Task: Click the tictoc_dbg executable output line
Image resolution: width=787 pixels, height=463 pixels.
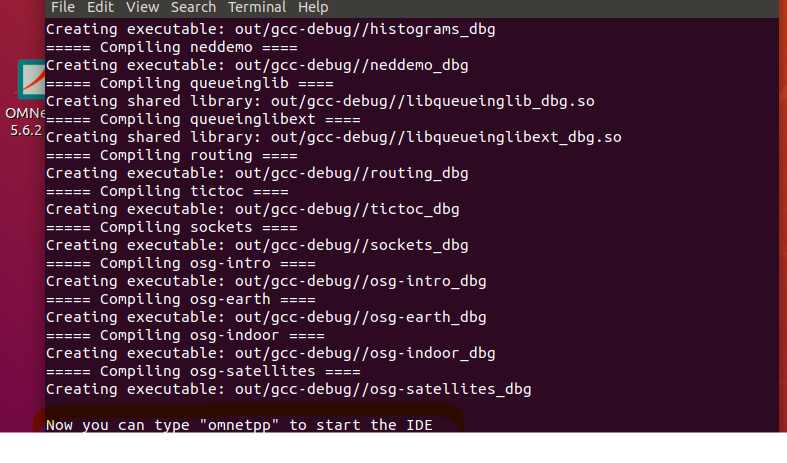Action: coord(252,209)
